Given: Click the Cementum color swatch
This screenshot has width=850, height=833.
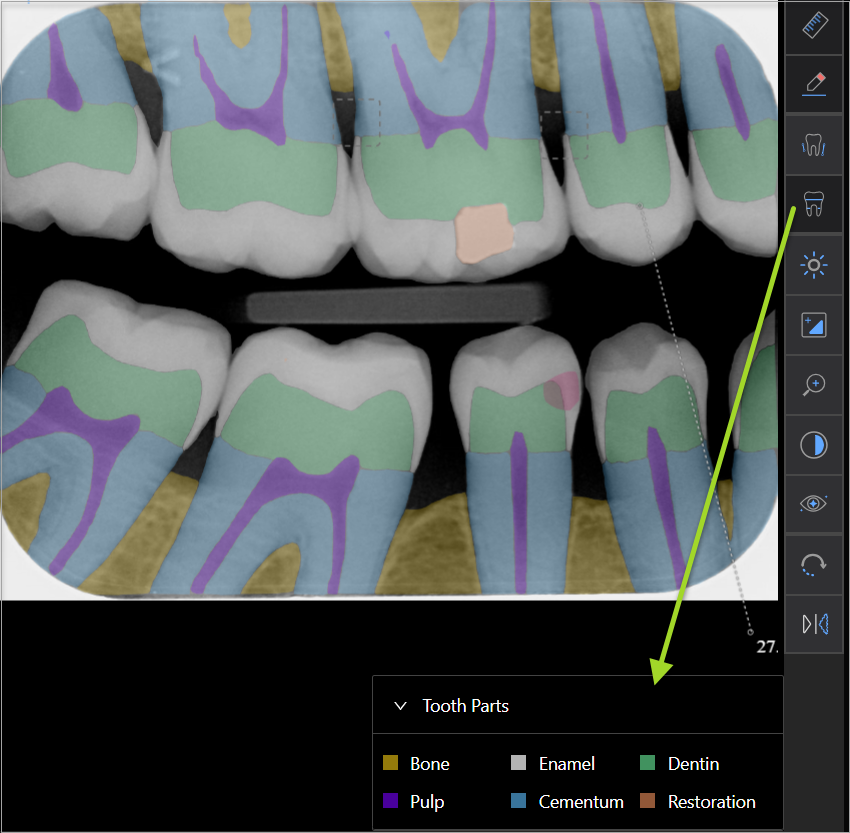Looking at the screenshot, I should click(518, 800).
